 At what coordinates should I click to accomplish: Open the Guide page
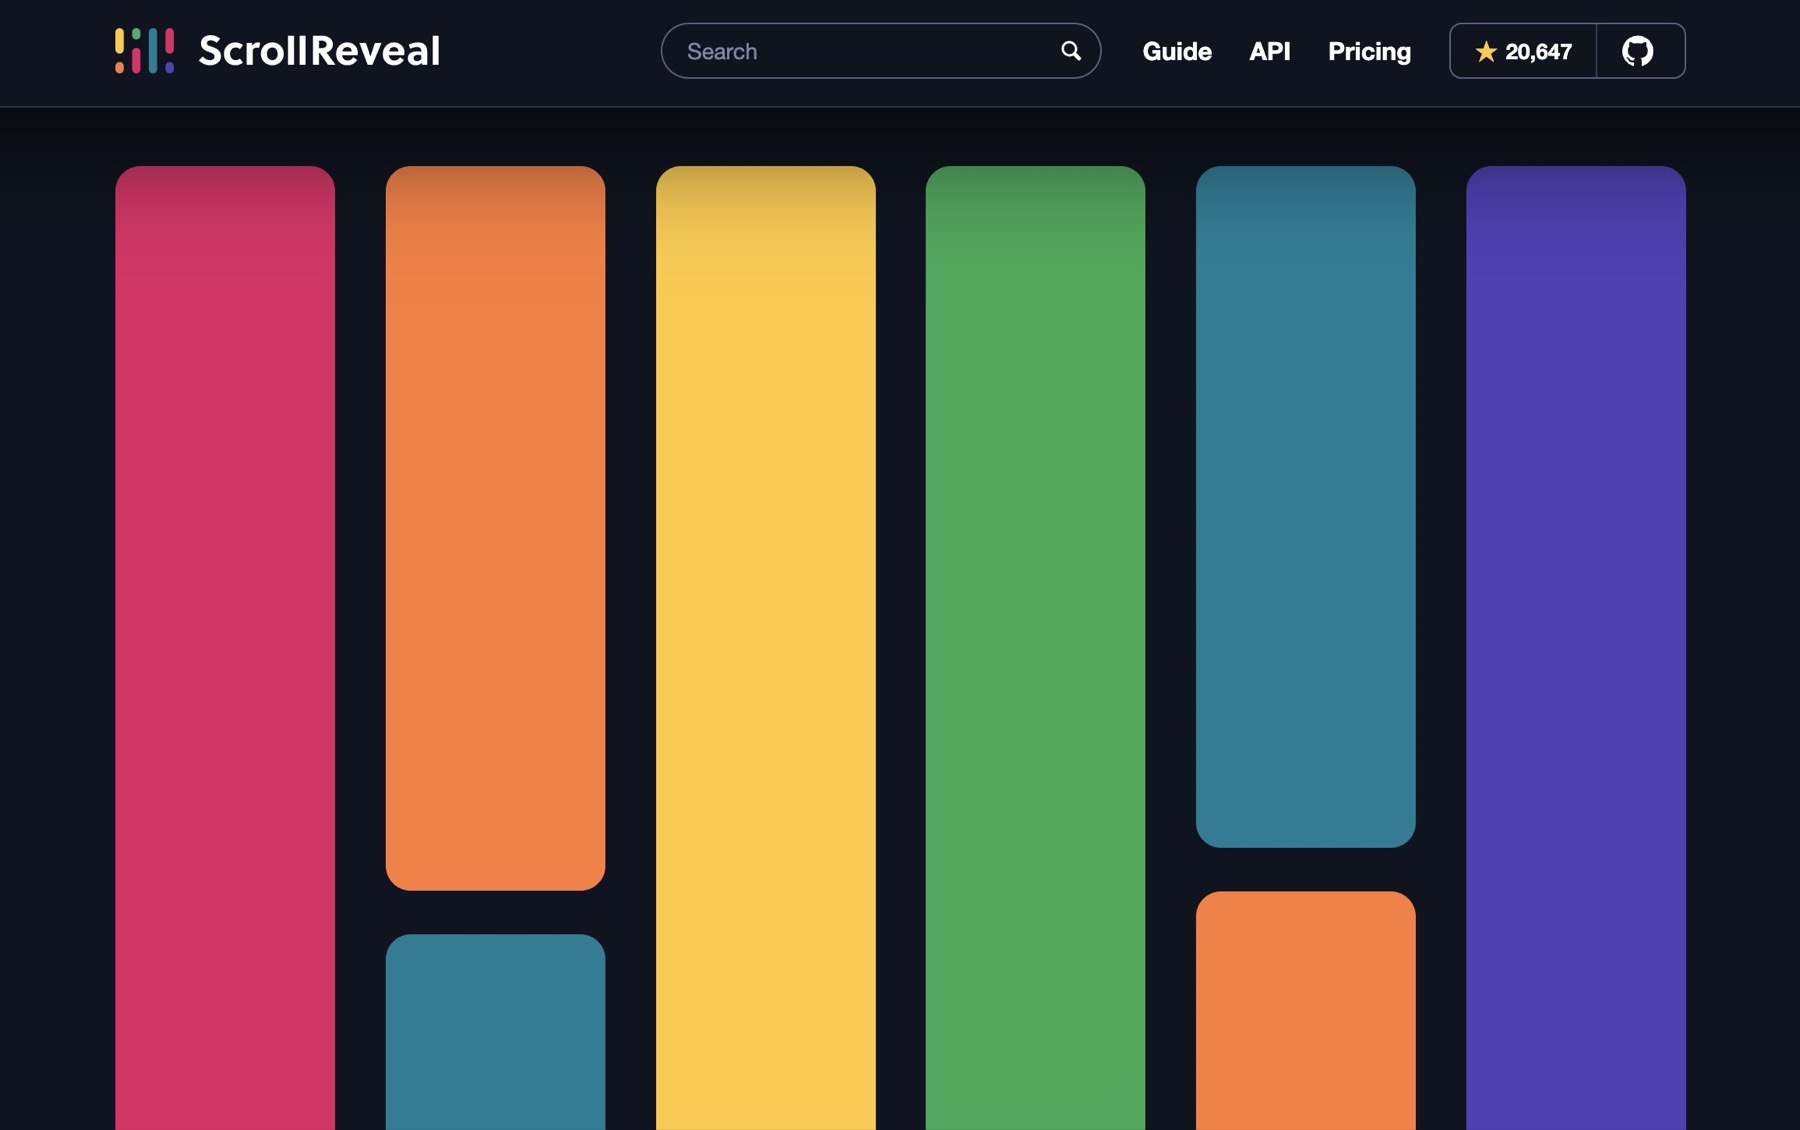pyautogui.click(x=1176, y=51)
